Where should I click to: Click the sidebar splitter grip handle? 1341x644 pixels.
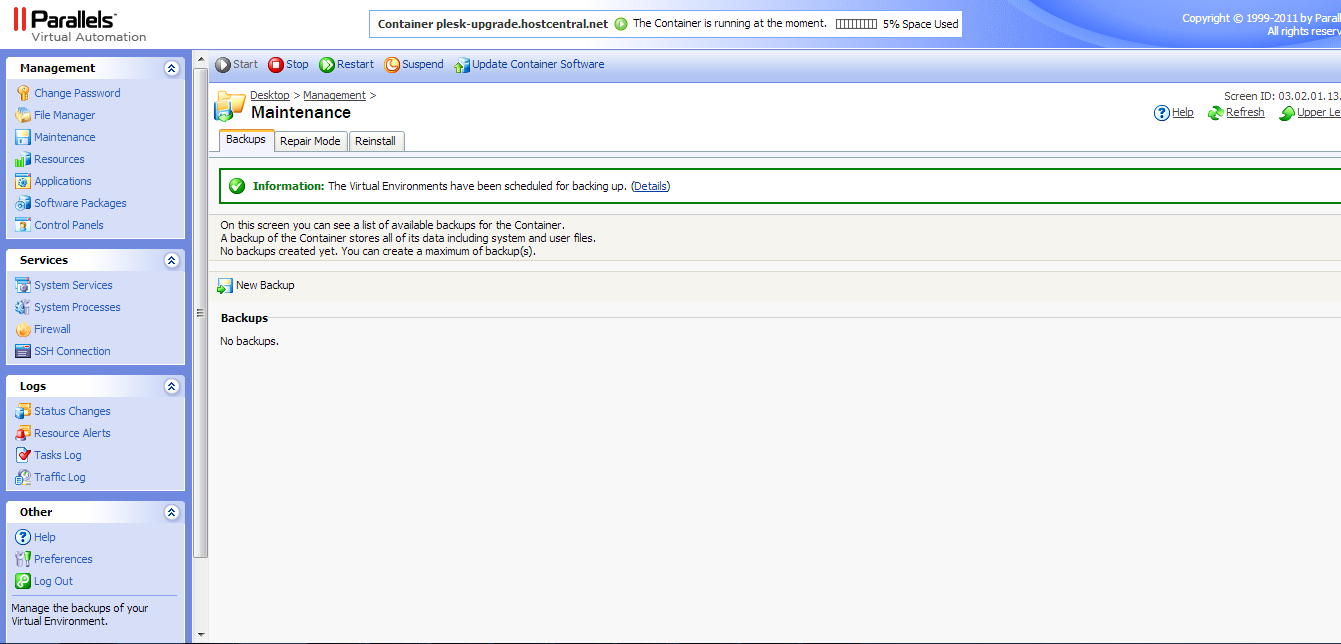pyautogui.click(x=199, y=314)
